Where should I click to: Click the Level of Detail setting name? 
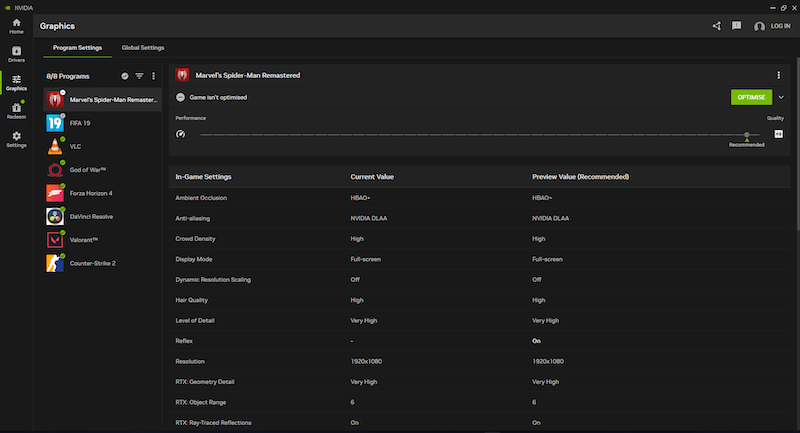point(195,320)
